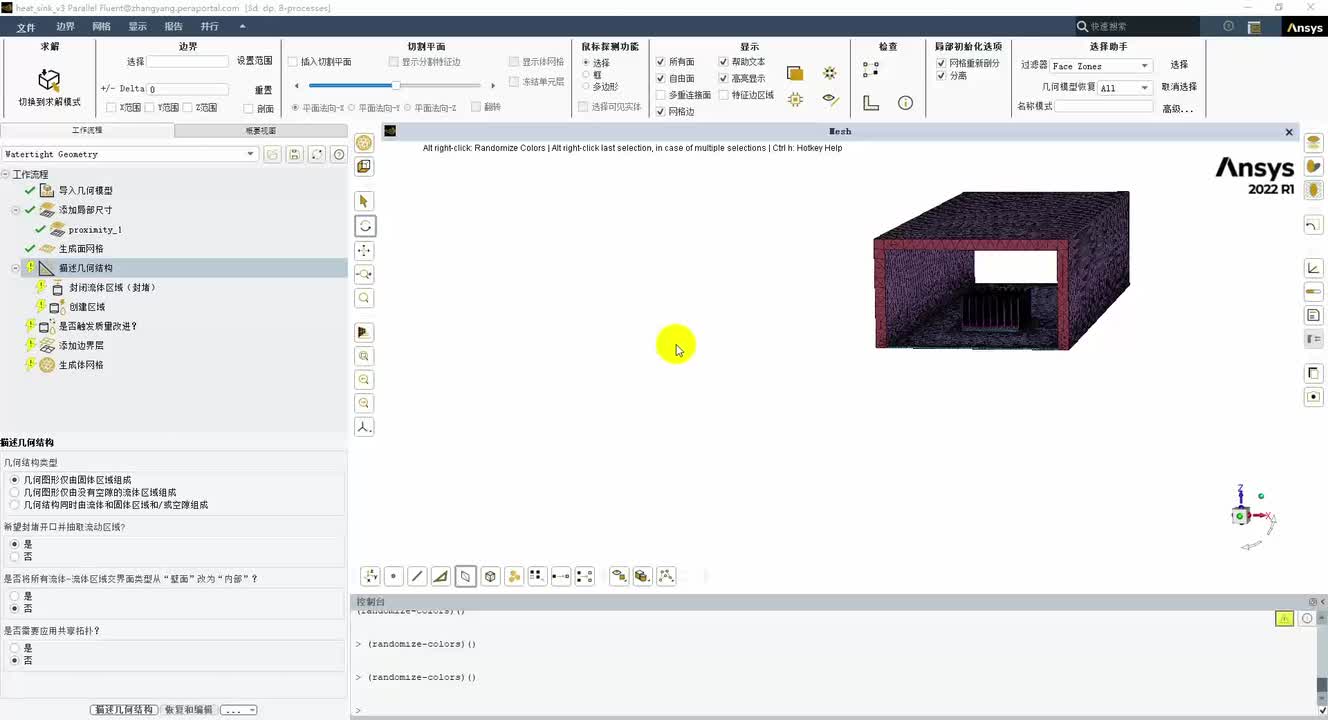The width and height of the screenshot is (1328, 720).
Task: Click the cutting plane position slider handle
Action: click(x=396, y=86)
